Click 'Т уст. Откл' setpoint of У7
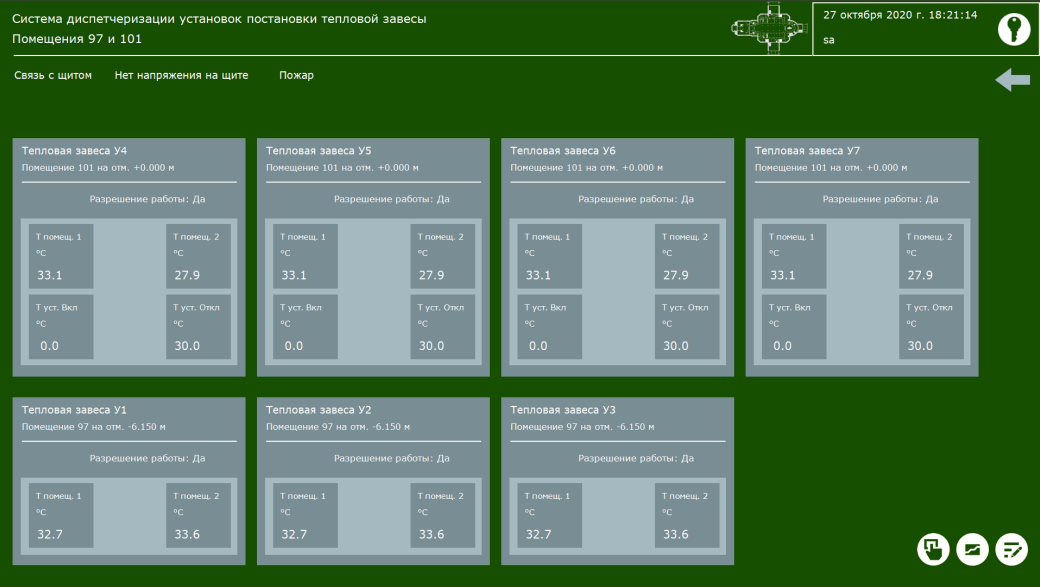 coord(931,327)
